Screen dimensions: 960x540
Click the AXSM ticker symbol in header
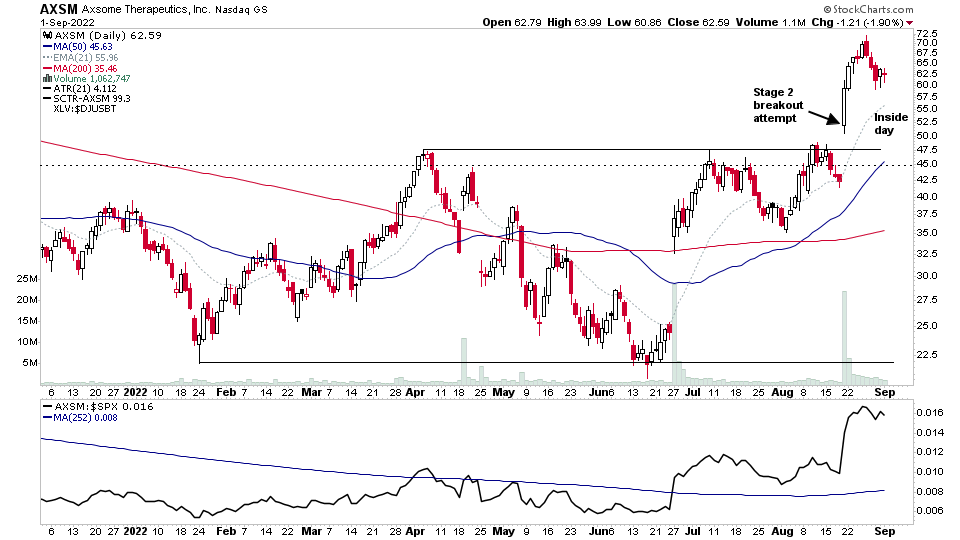59,9
